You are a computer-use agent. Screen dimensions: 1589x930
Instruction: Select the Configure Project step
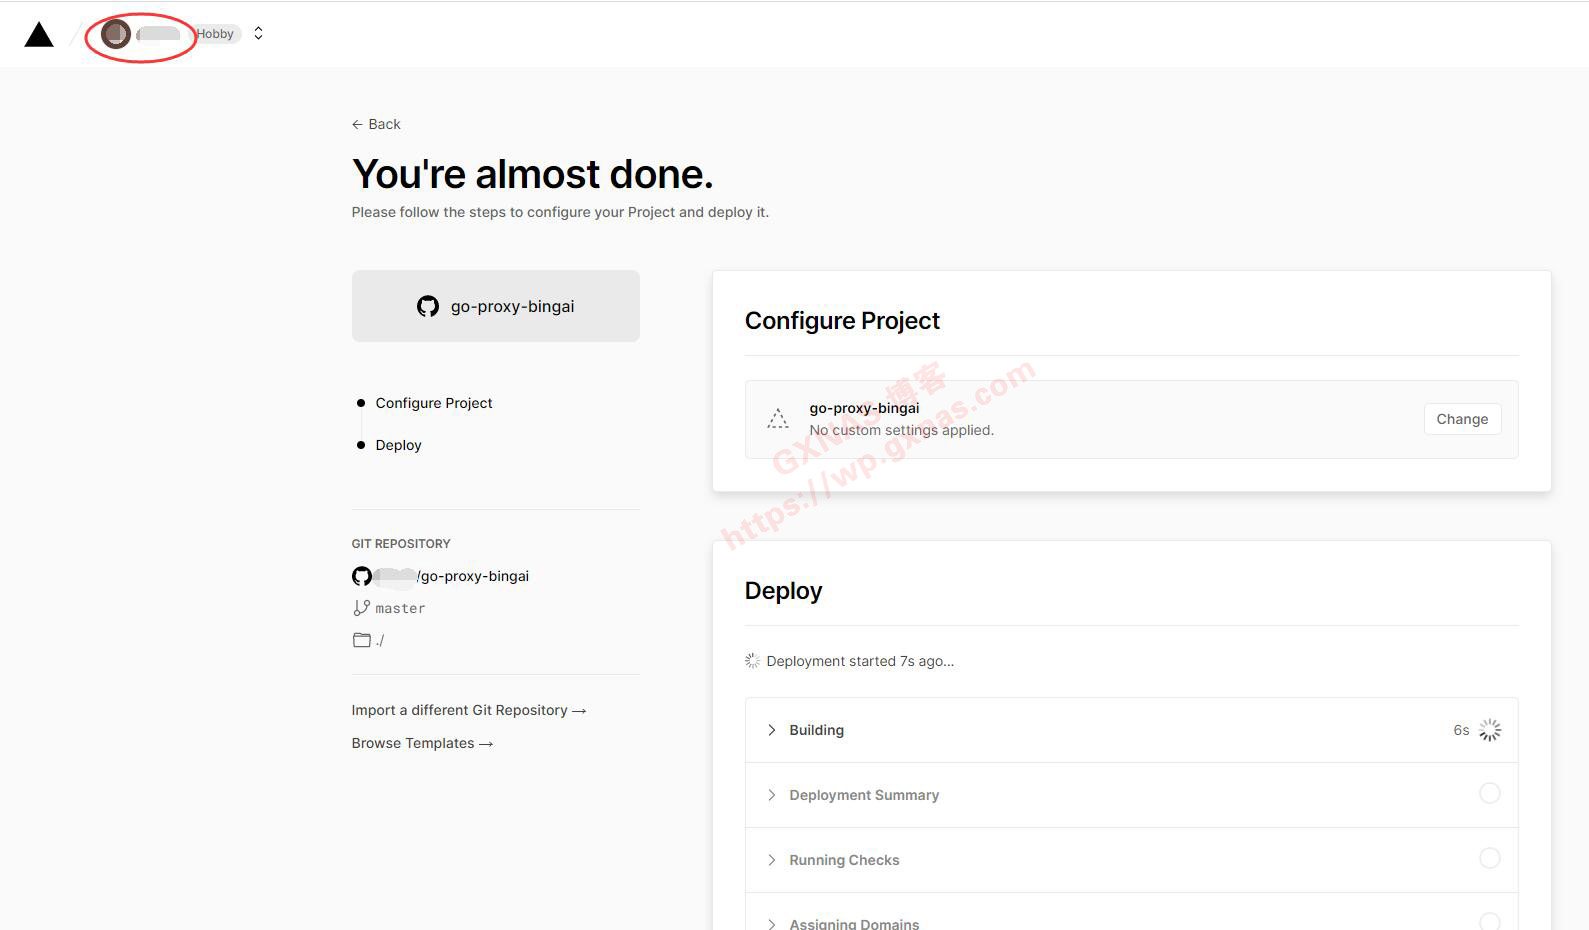433,403
